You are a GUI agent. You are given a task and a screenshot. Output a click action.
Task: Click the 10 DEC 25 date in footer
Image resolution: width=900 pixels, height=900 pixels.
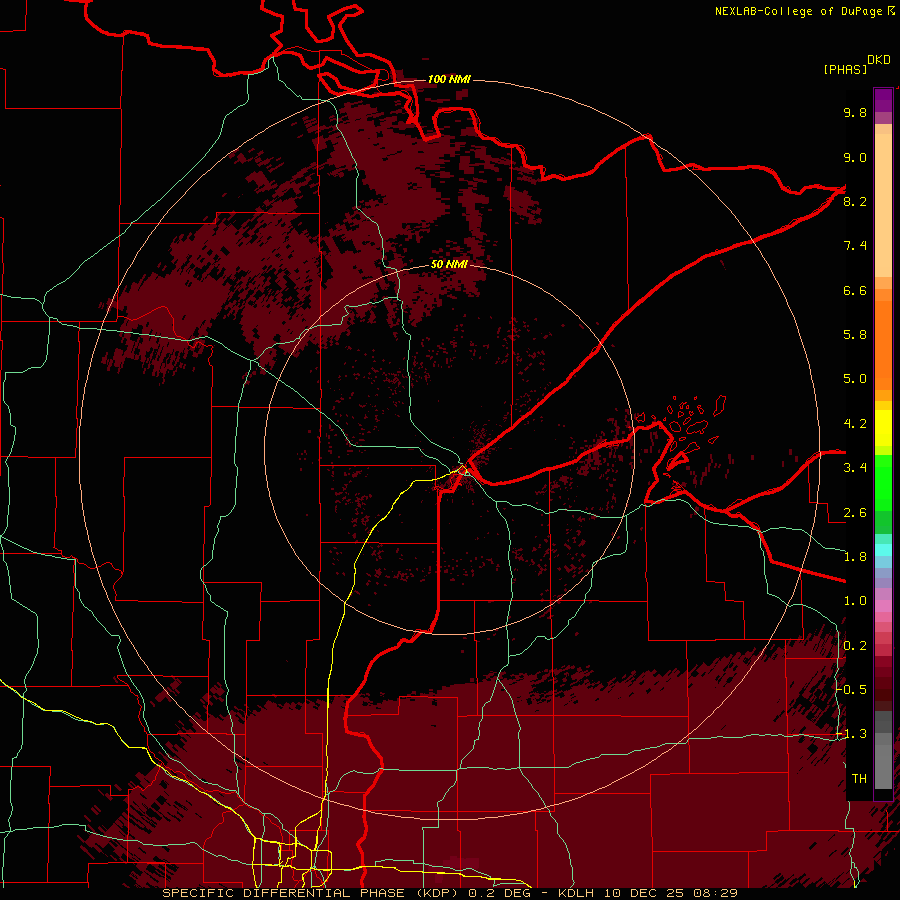tap(645, 893)
